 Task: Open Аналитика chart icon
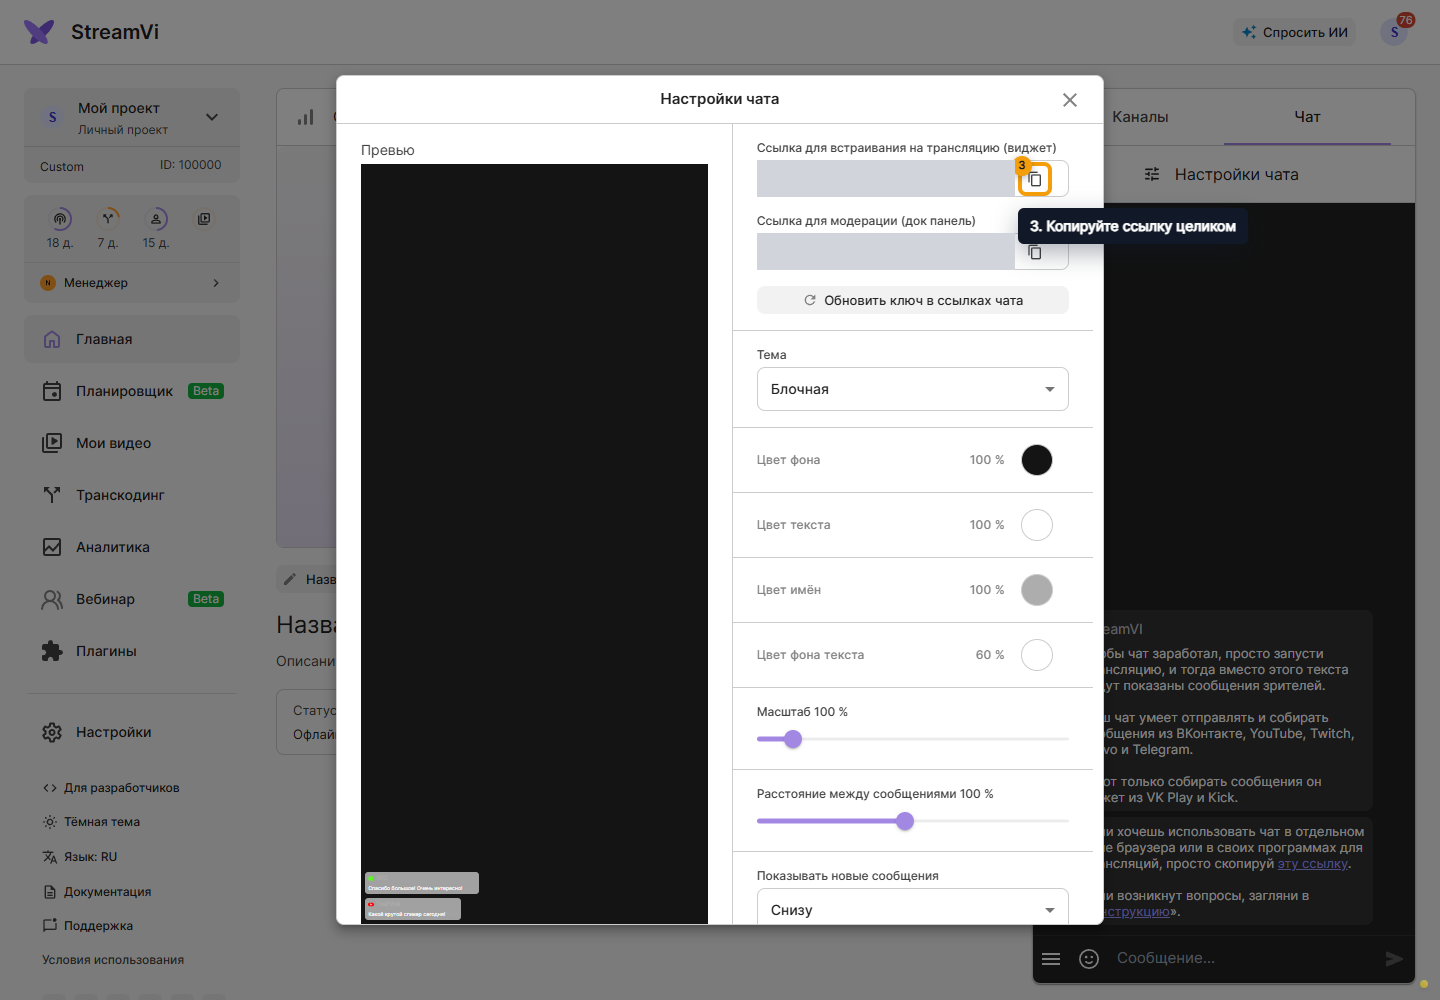pyautogui.click(x=52, y=547)
